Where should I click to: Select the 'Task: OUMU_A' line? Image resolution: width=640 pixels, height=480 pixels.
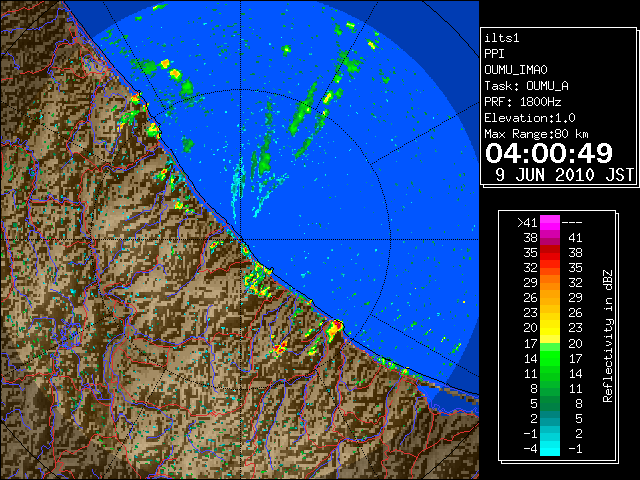click(527, 86)
